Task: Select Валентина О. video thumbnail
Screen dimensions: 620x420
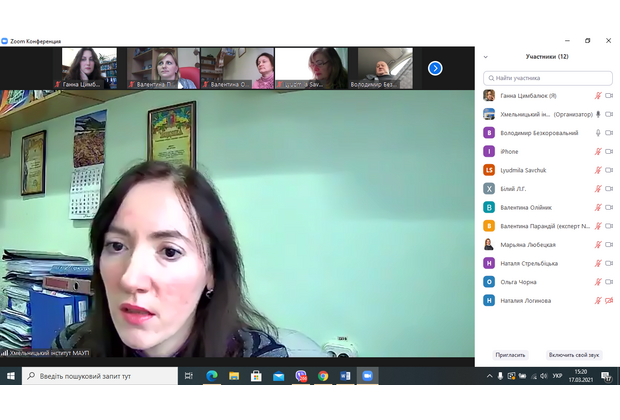Action: click(x=237, y=68)
